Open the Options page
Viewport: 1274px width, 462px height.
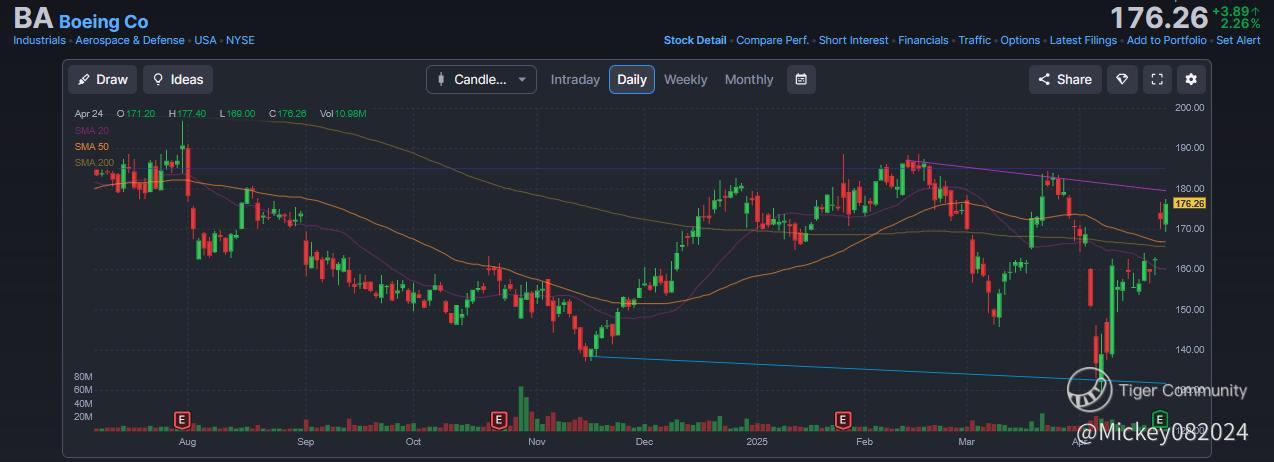(1020, 40)
